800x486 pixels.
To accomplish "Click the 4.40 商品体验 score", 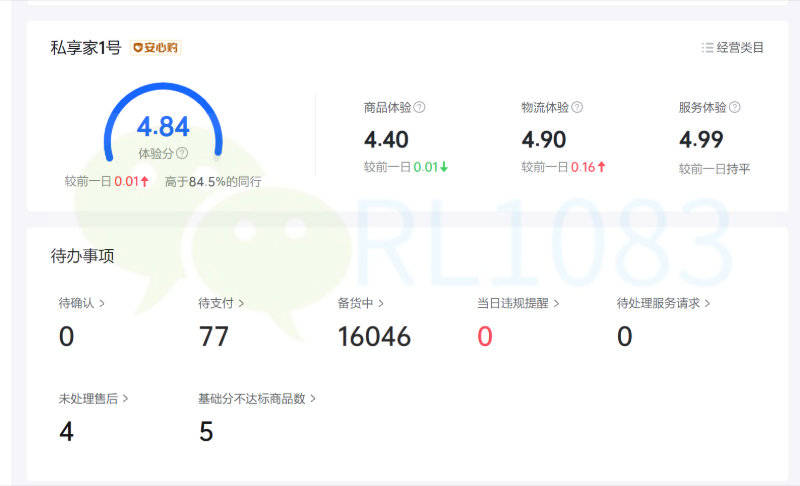I will [x=386, y=139].
